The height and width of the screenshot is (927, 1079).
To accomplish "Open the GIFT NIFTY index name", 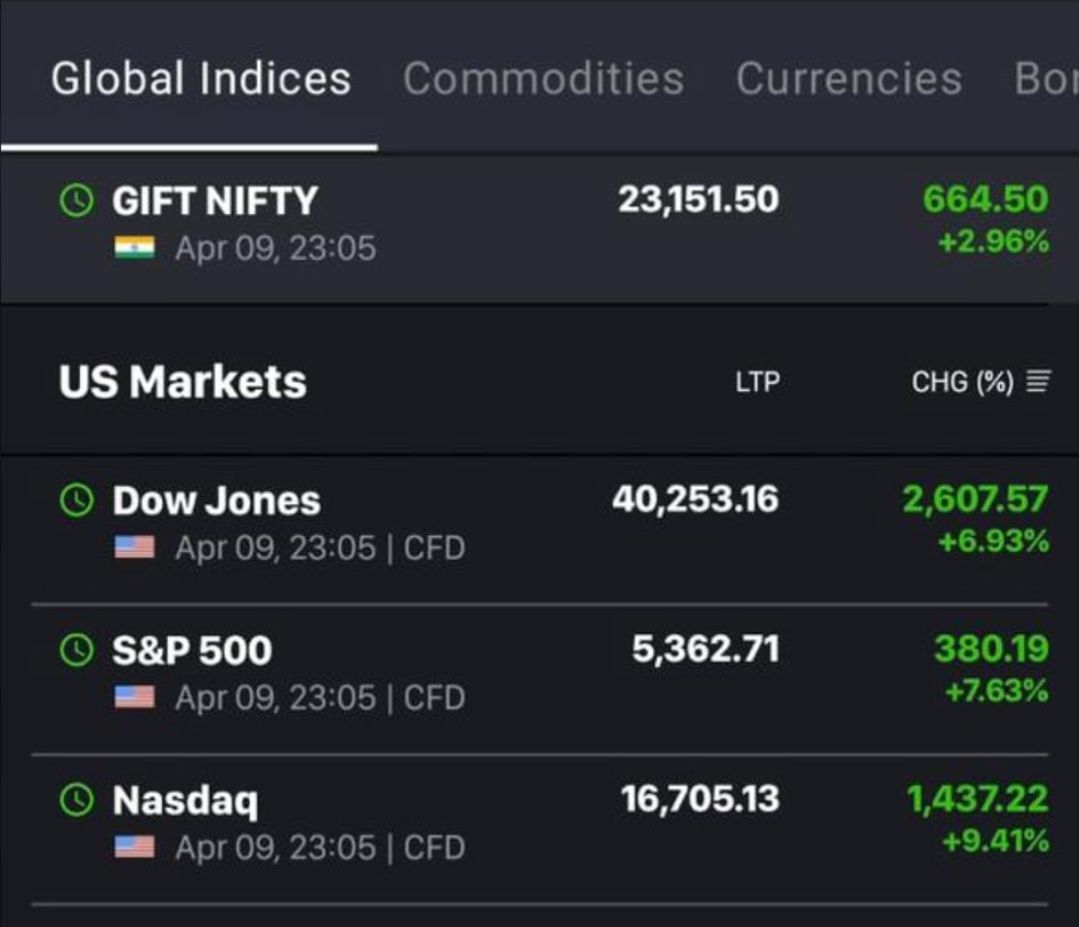I will point(214,201).
